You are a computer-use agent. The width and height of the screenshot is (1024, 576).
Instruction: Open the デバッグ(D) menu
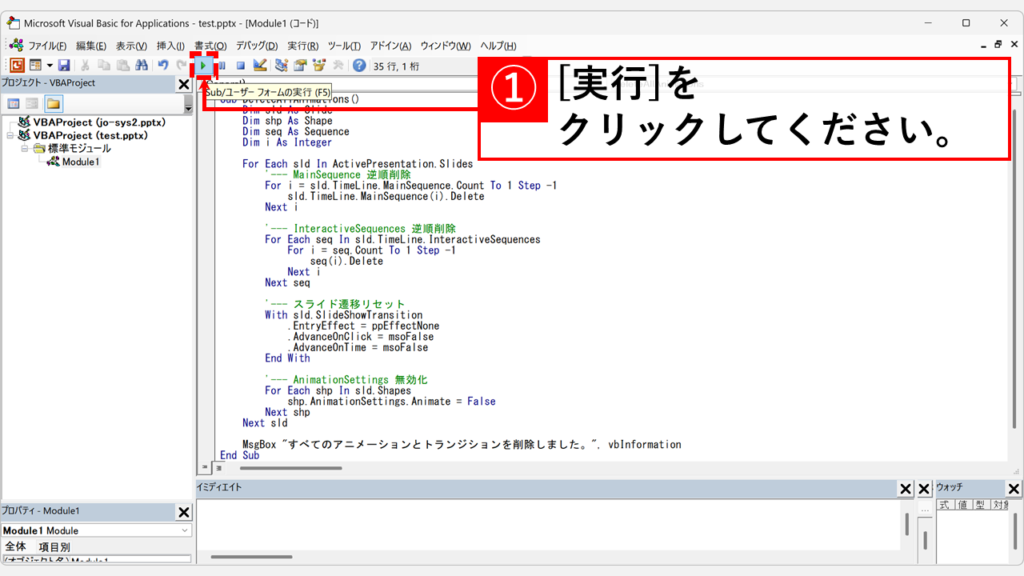[257, 46]
